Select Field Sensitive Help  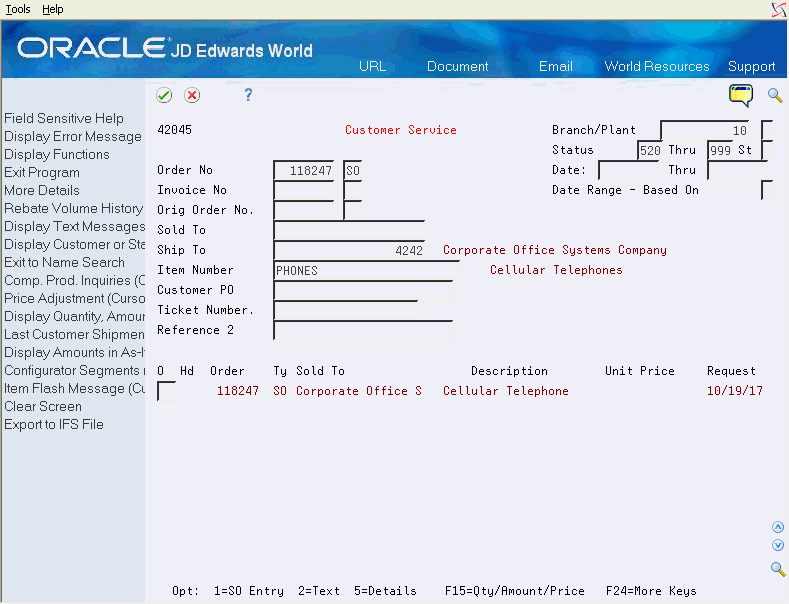(x=64, y=118)
